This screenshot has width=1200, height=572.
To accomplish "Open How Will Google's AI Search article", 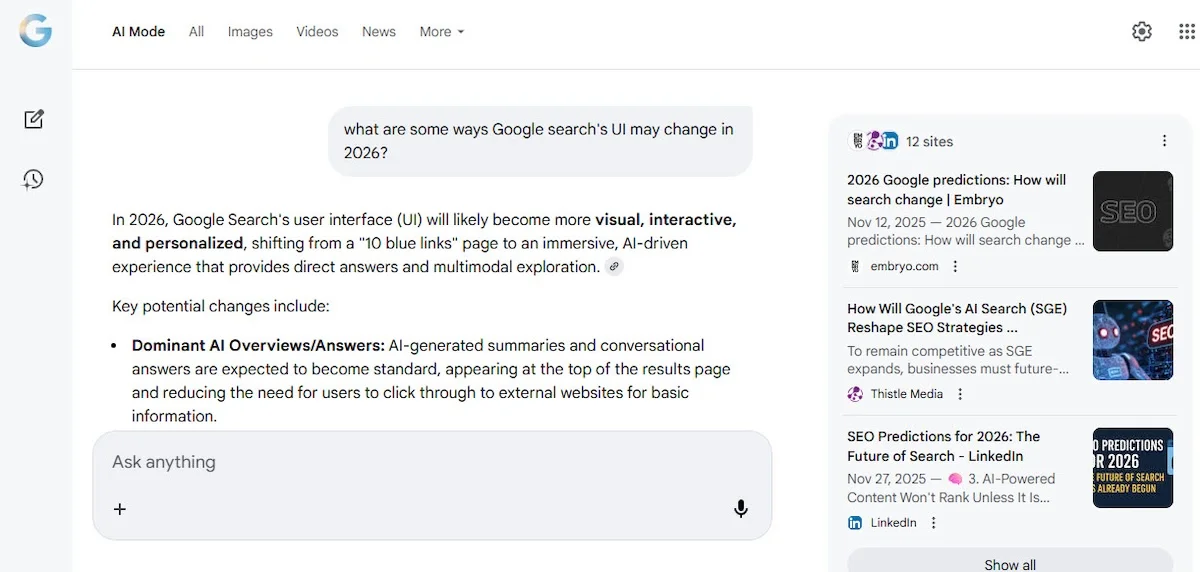I will click(957, 318).
